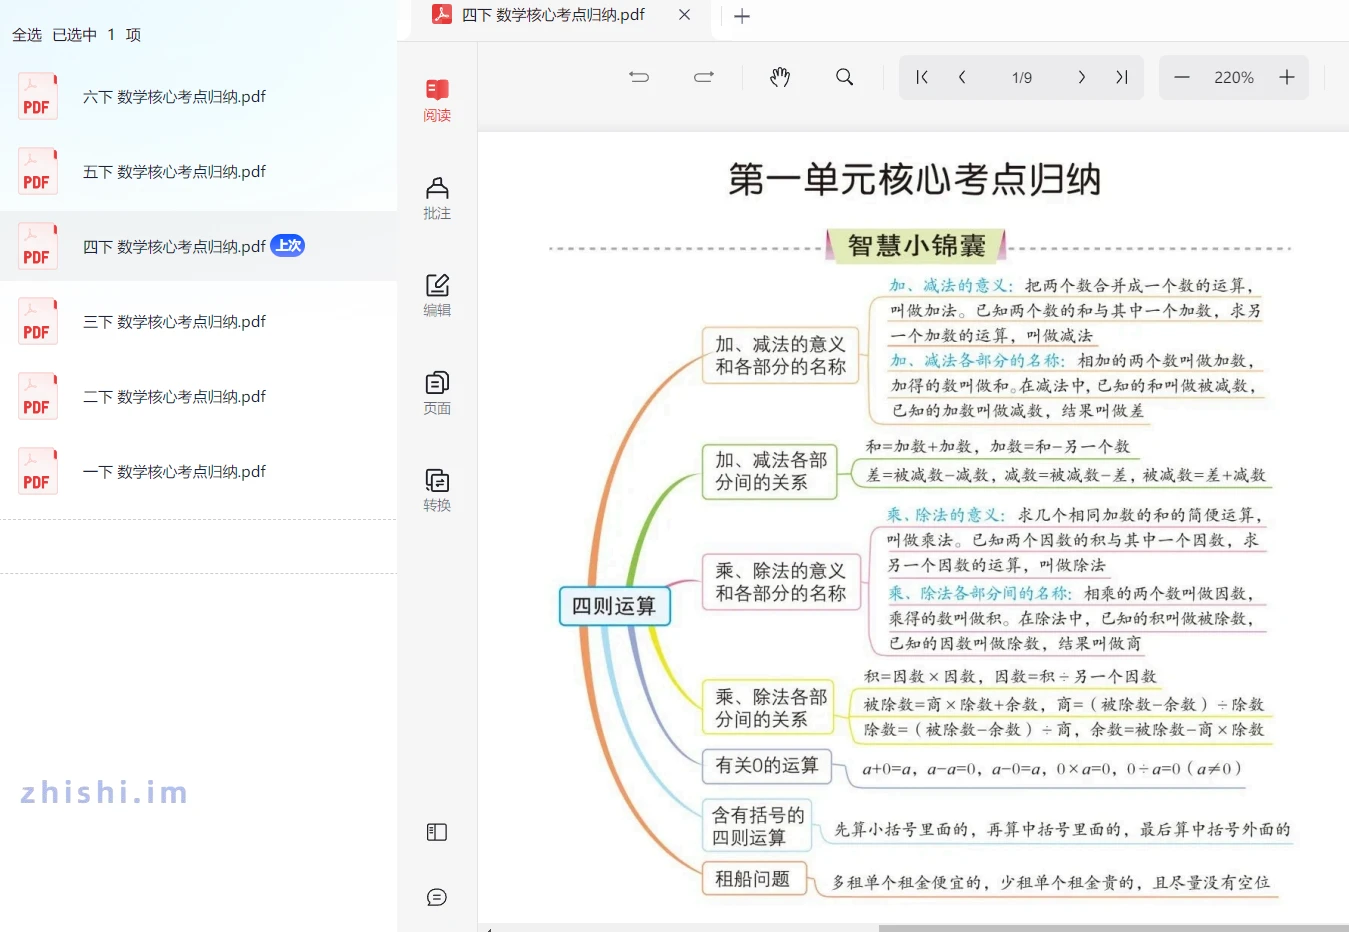This screenshot has width=1349, height=932.
Task: Select 四下 数学核心考点归纳.pdf in list
Action: (198, 246)
